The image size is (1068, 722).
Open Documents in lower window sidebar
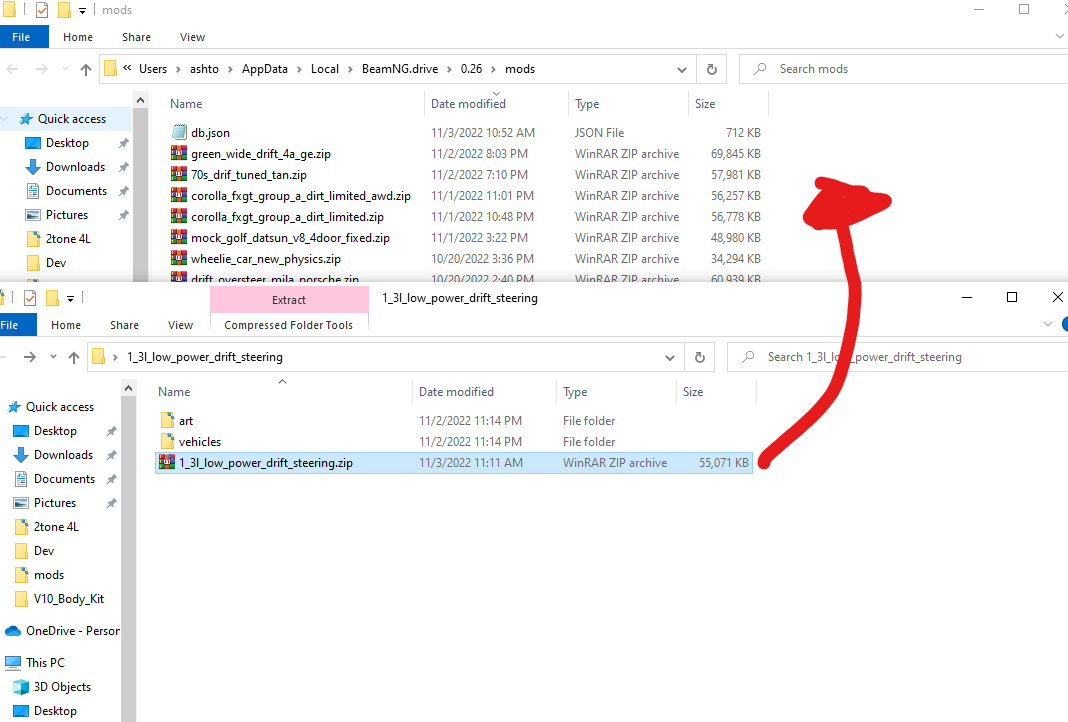point(64,479)
